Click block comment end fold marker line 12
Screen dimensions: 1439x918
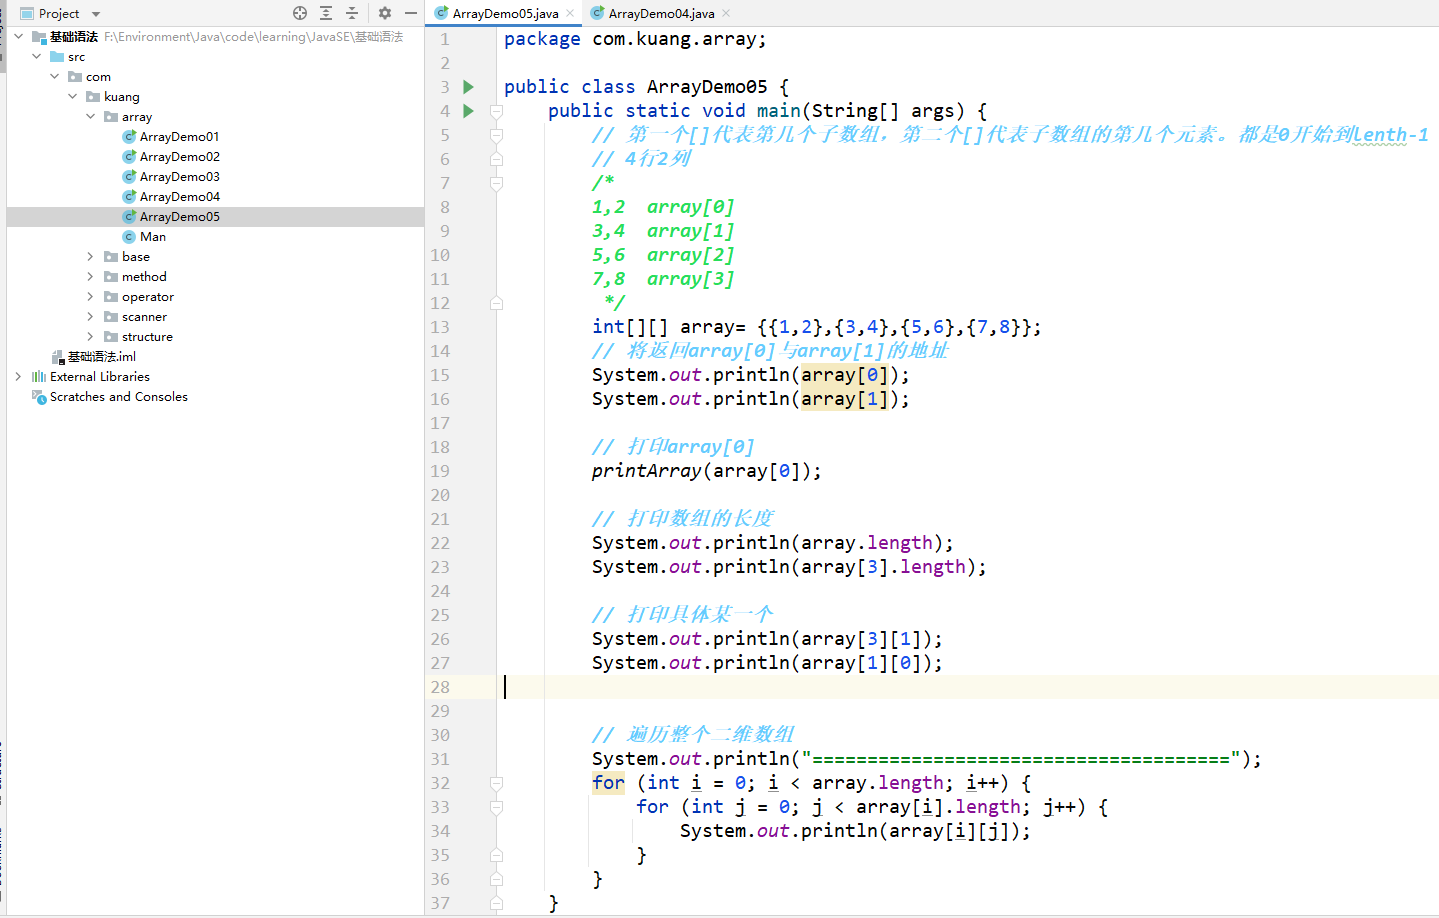496,303
